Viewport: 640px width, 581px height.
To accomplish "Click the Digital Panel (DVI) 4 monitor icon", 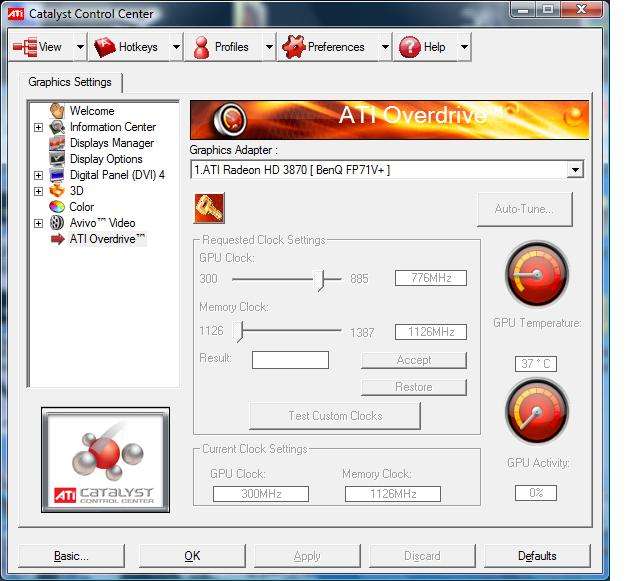I will click(x=57, y=175).
